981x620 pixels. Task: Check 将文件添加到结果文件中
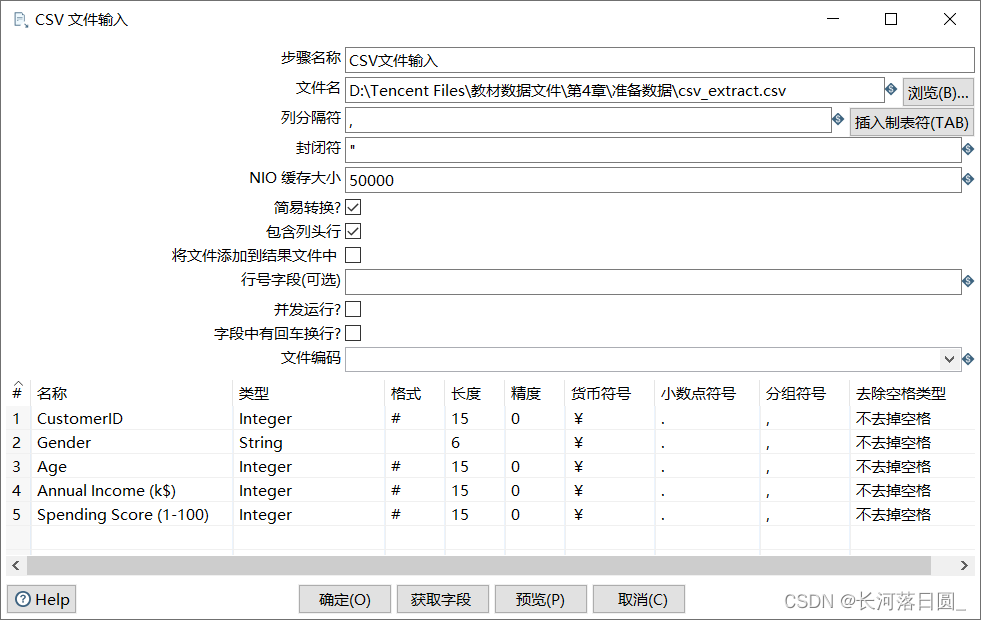[352, 255]
